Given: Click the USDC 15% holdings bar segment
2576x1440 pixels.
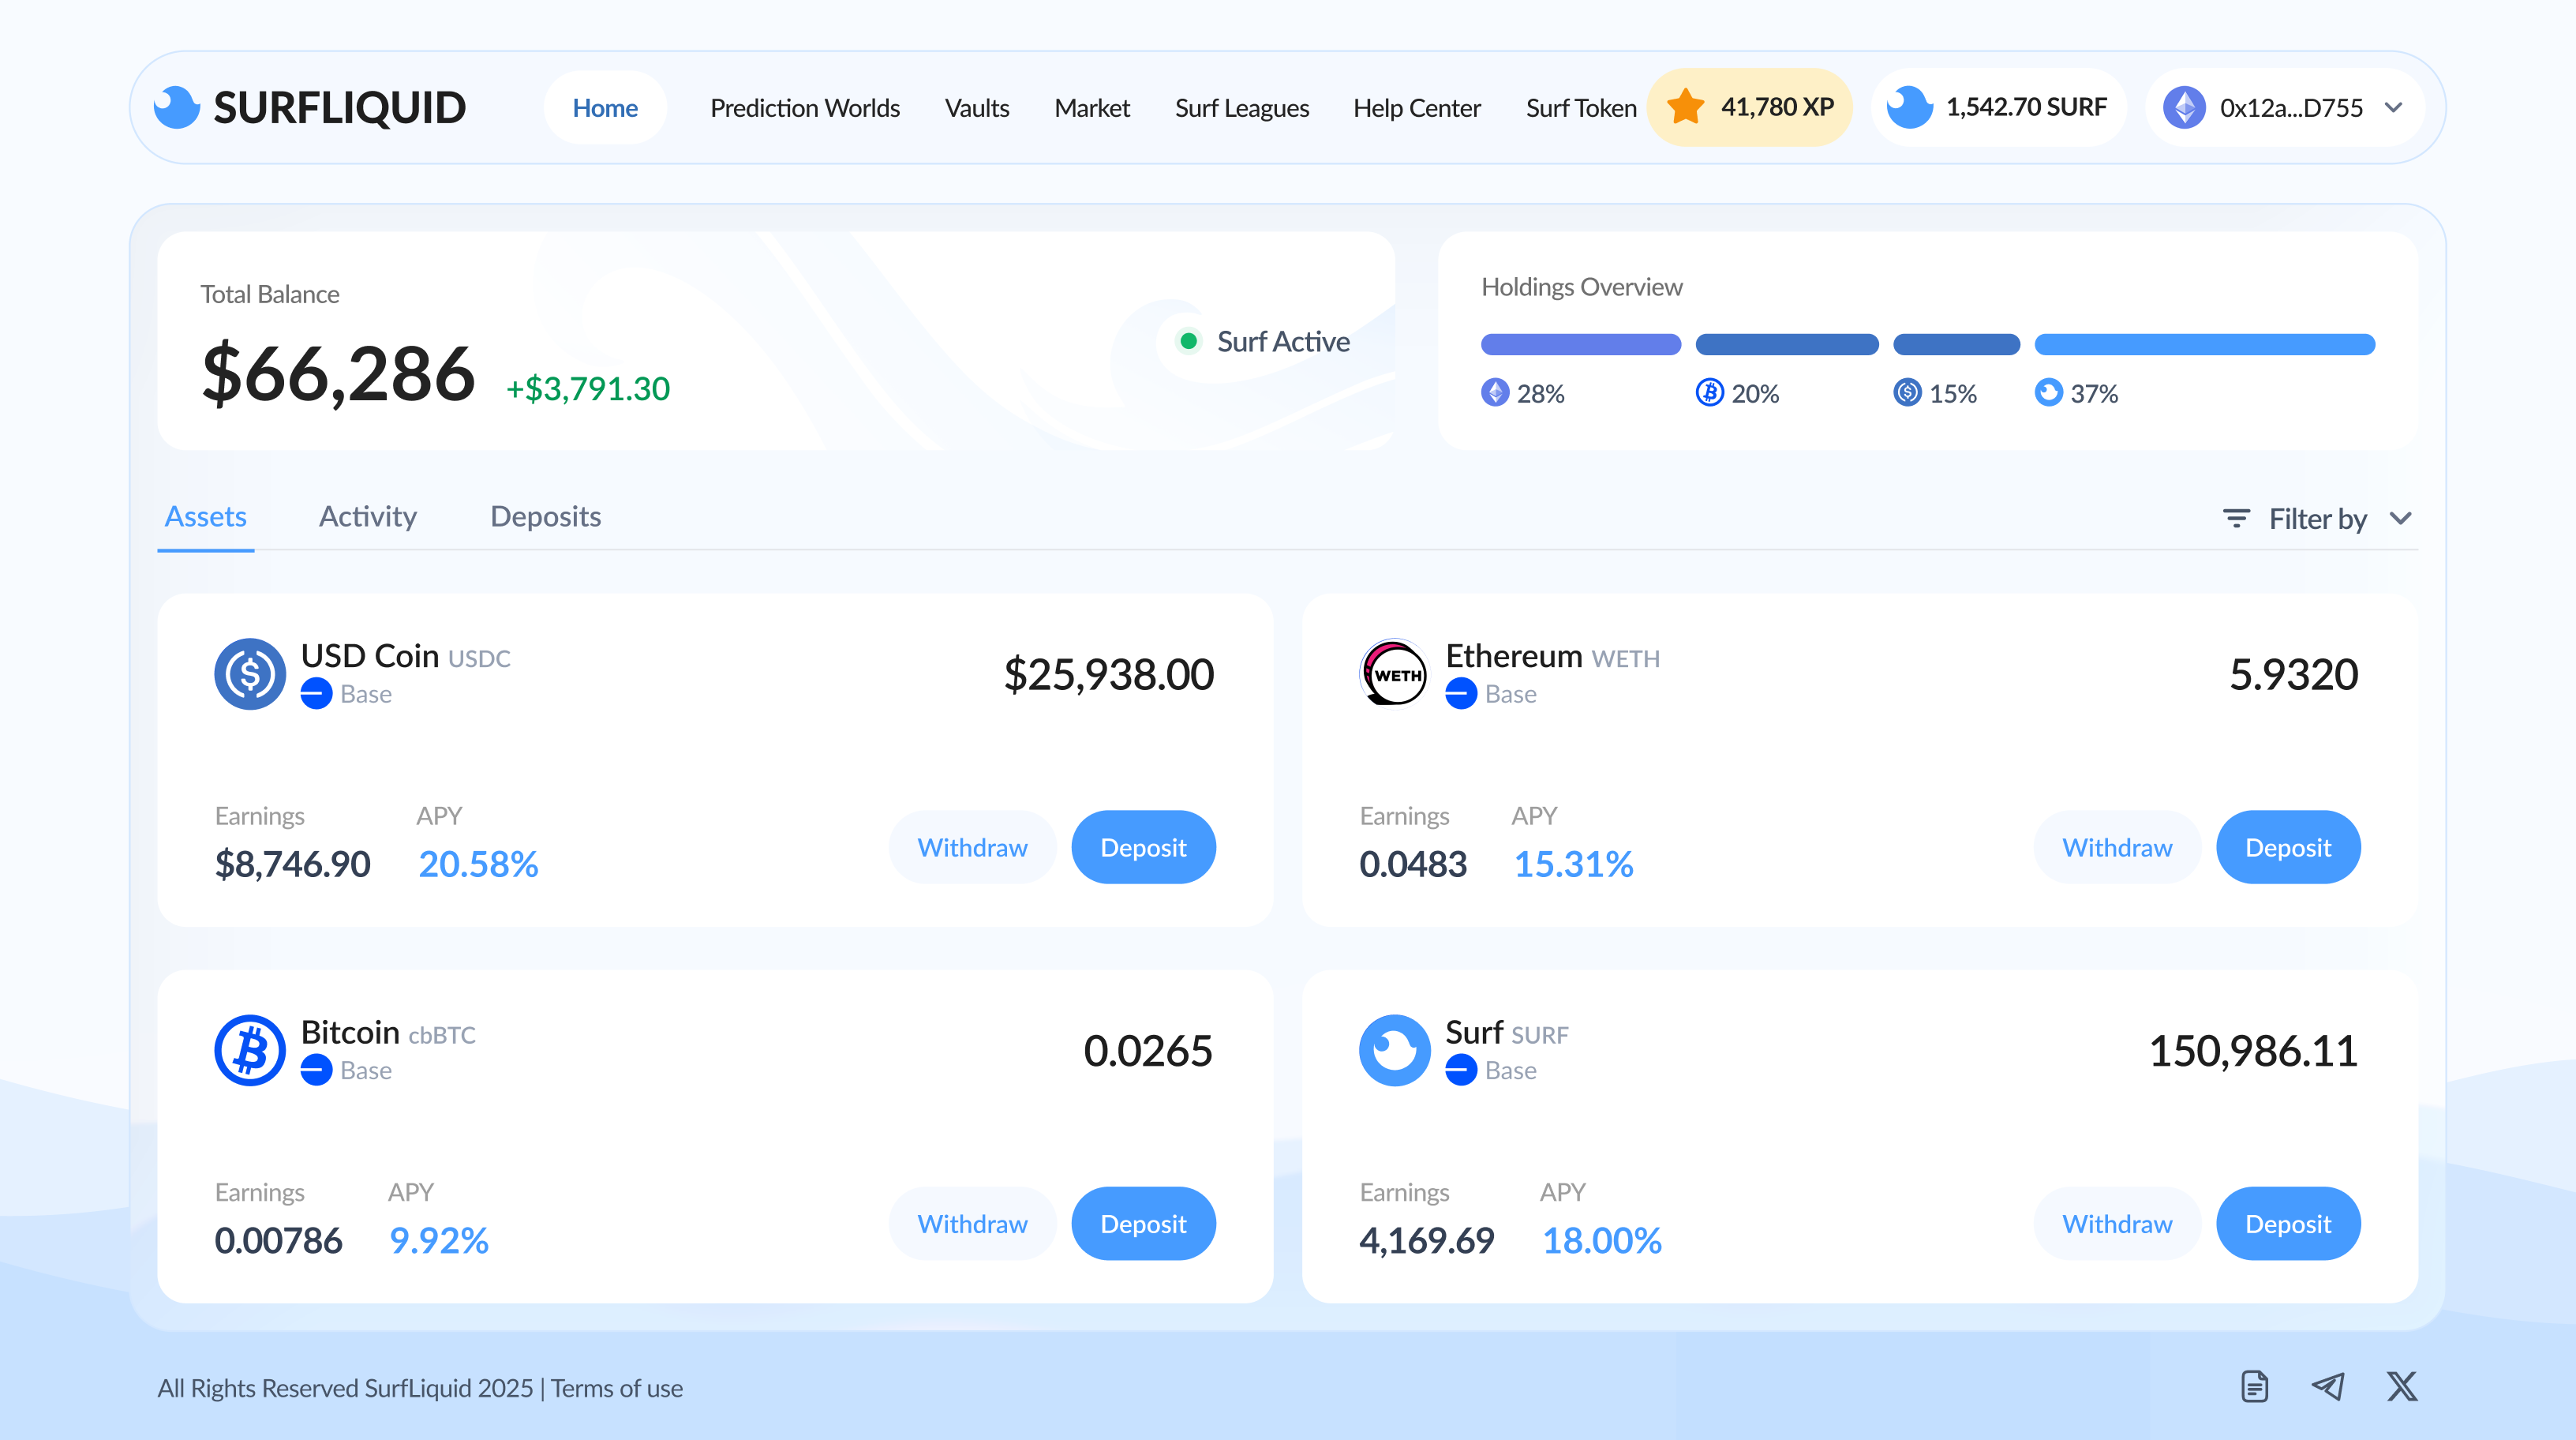Looking at the screenshot, I should [1956, 344].
